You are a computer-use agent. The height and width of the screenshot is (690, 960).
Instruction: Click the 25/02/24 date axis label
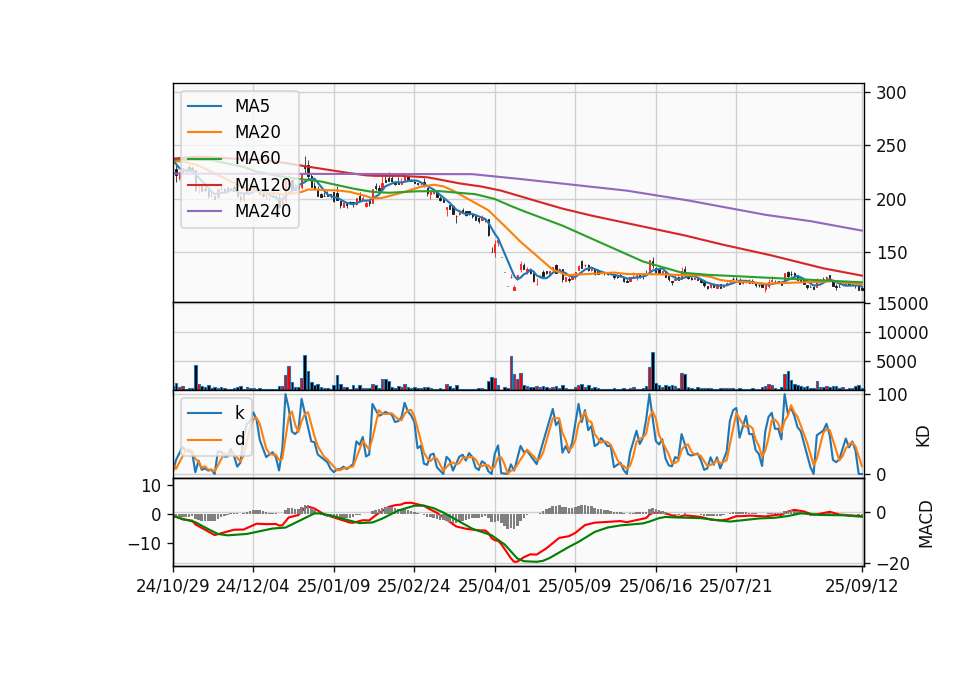point(414,586)
